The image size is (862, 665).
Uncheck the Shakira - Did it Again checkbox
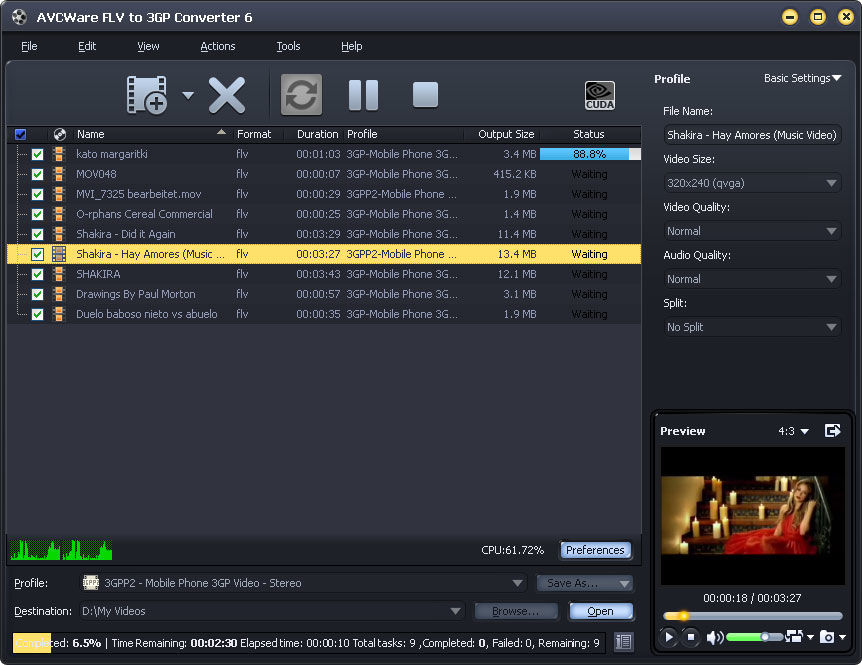(37, 234)
